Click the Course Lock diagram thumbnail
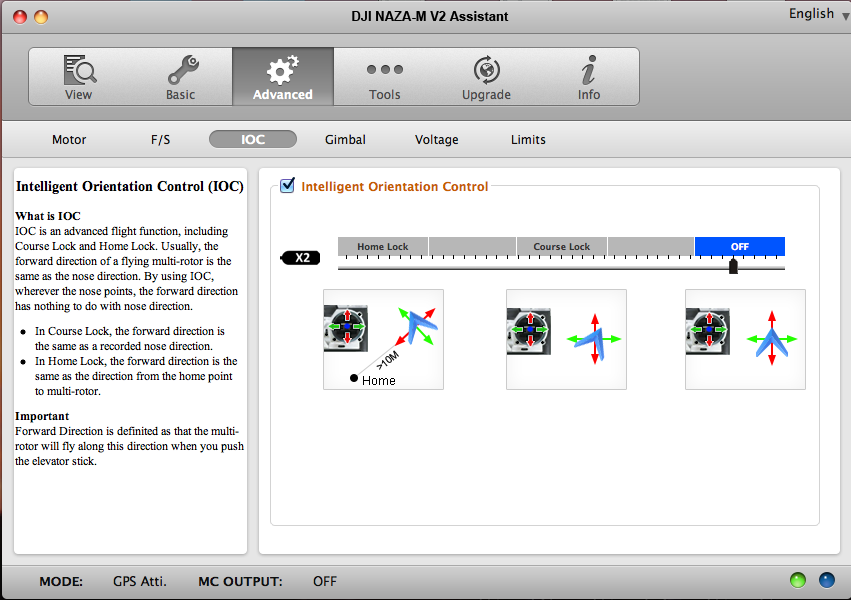Image resolution: width=851 pixels, height=600 pixels. point(567,340)
